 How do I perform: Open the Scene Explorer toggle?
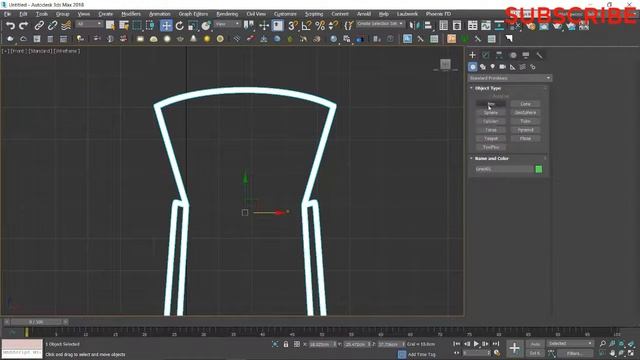point(444,26)
